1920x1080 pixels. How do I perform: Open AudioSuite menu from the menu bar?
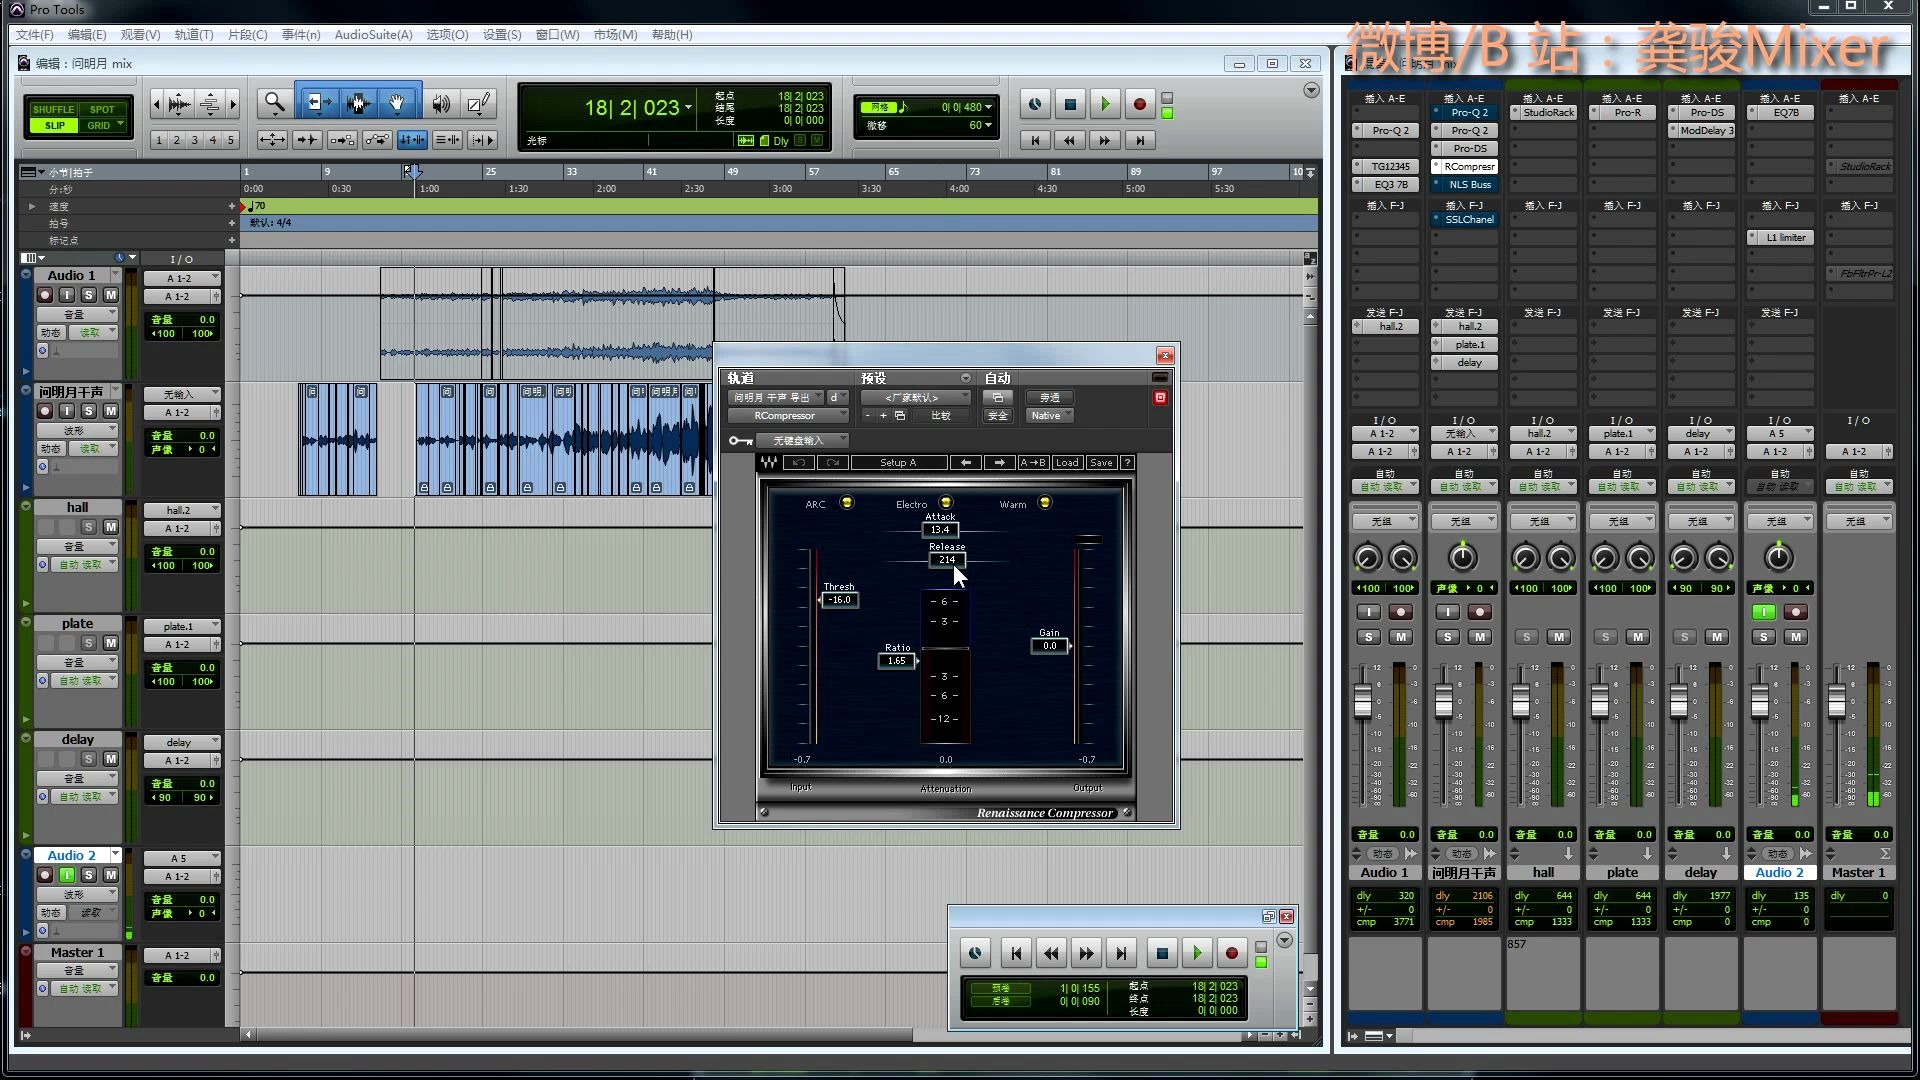coord(373,34)
